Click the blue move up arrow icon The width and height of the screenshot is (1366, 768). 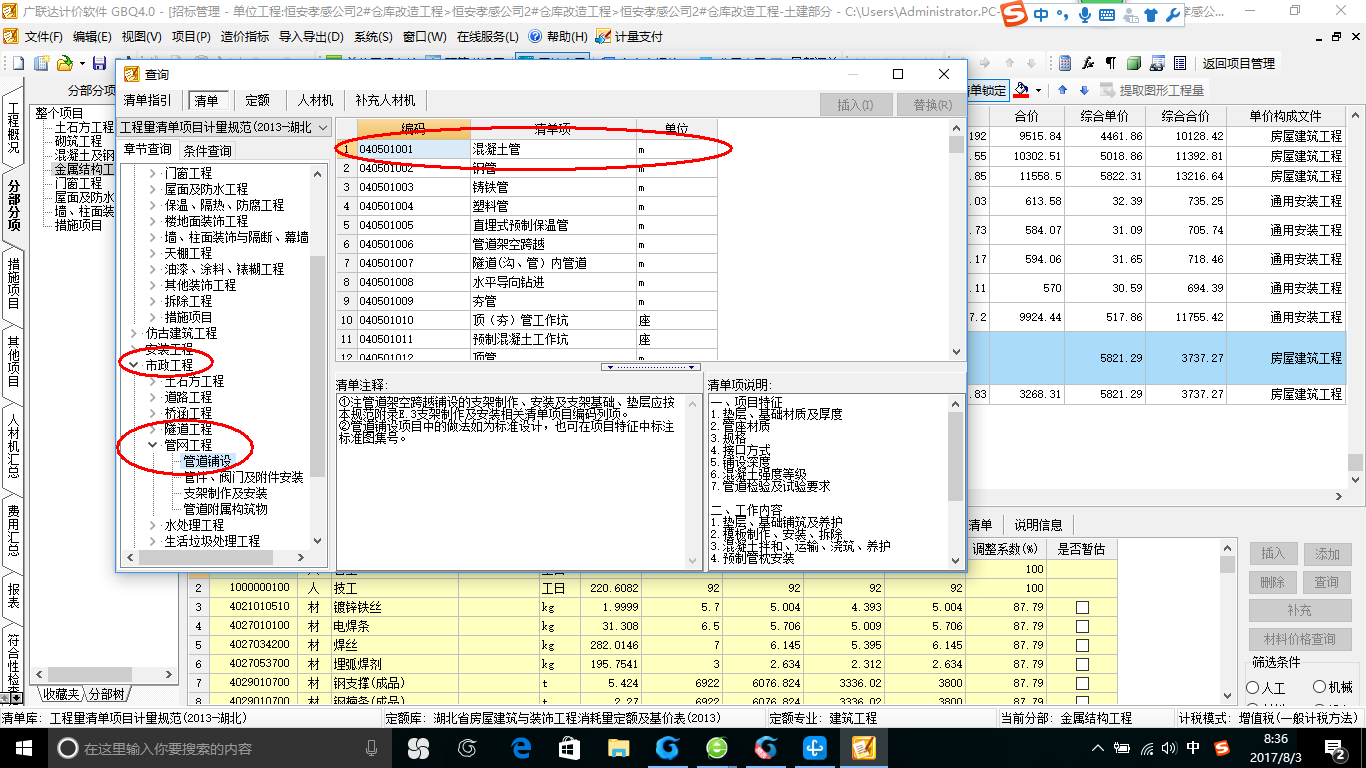1062,90
